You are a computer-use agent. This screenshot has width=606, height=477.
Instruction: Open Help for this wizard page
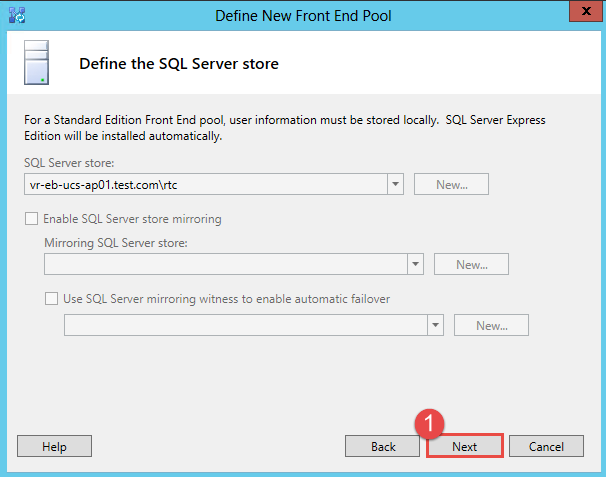[x=55, y=447]
